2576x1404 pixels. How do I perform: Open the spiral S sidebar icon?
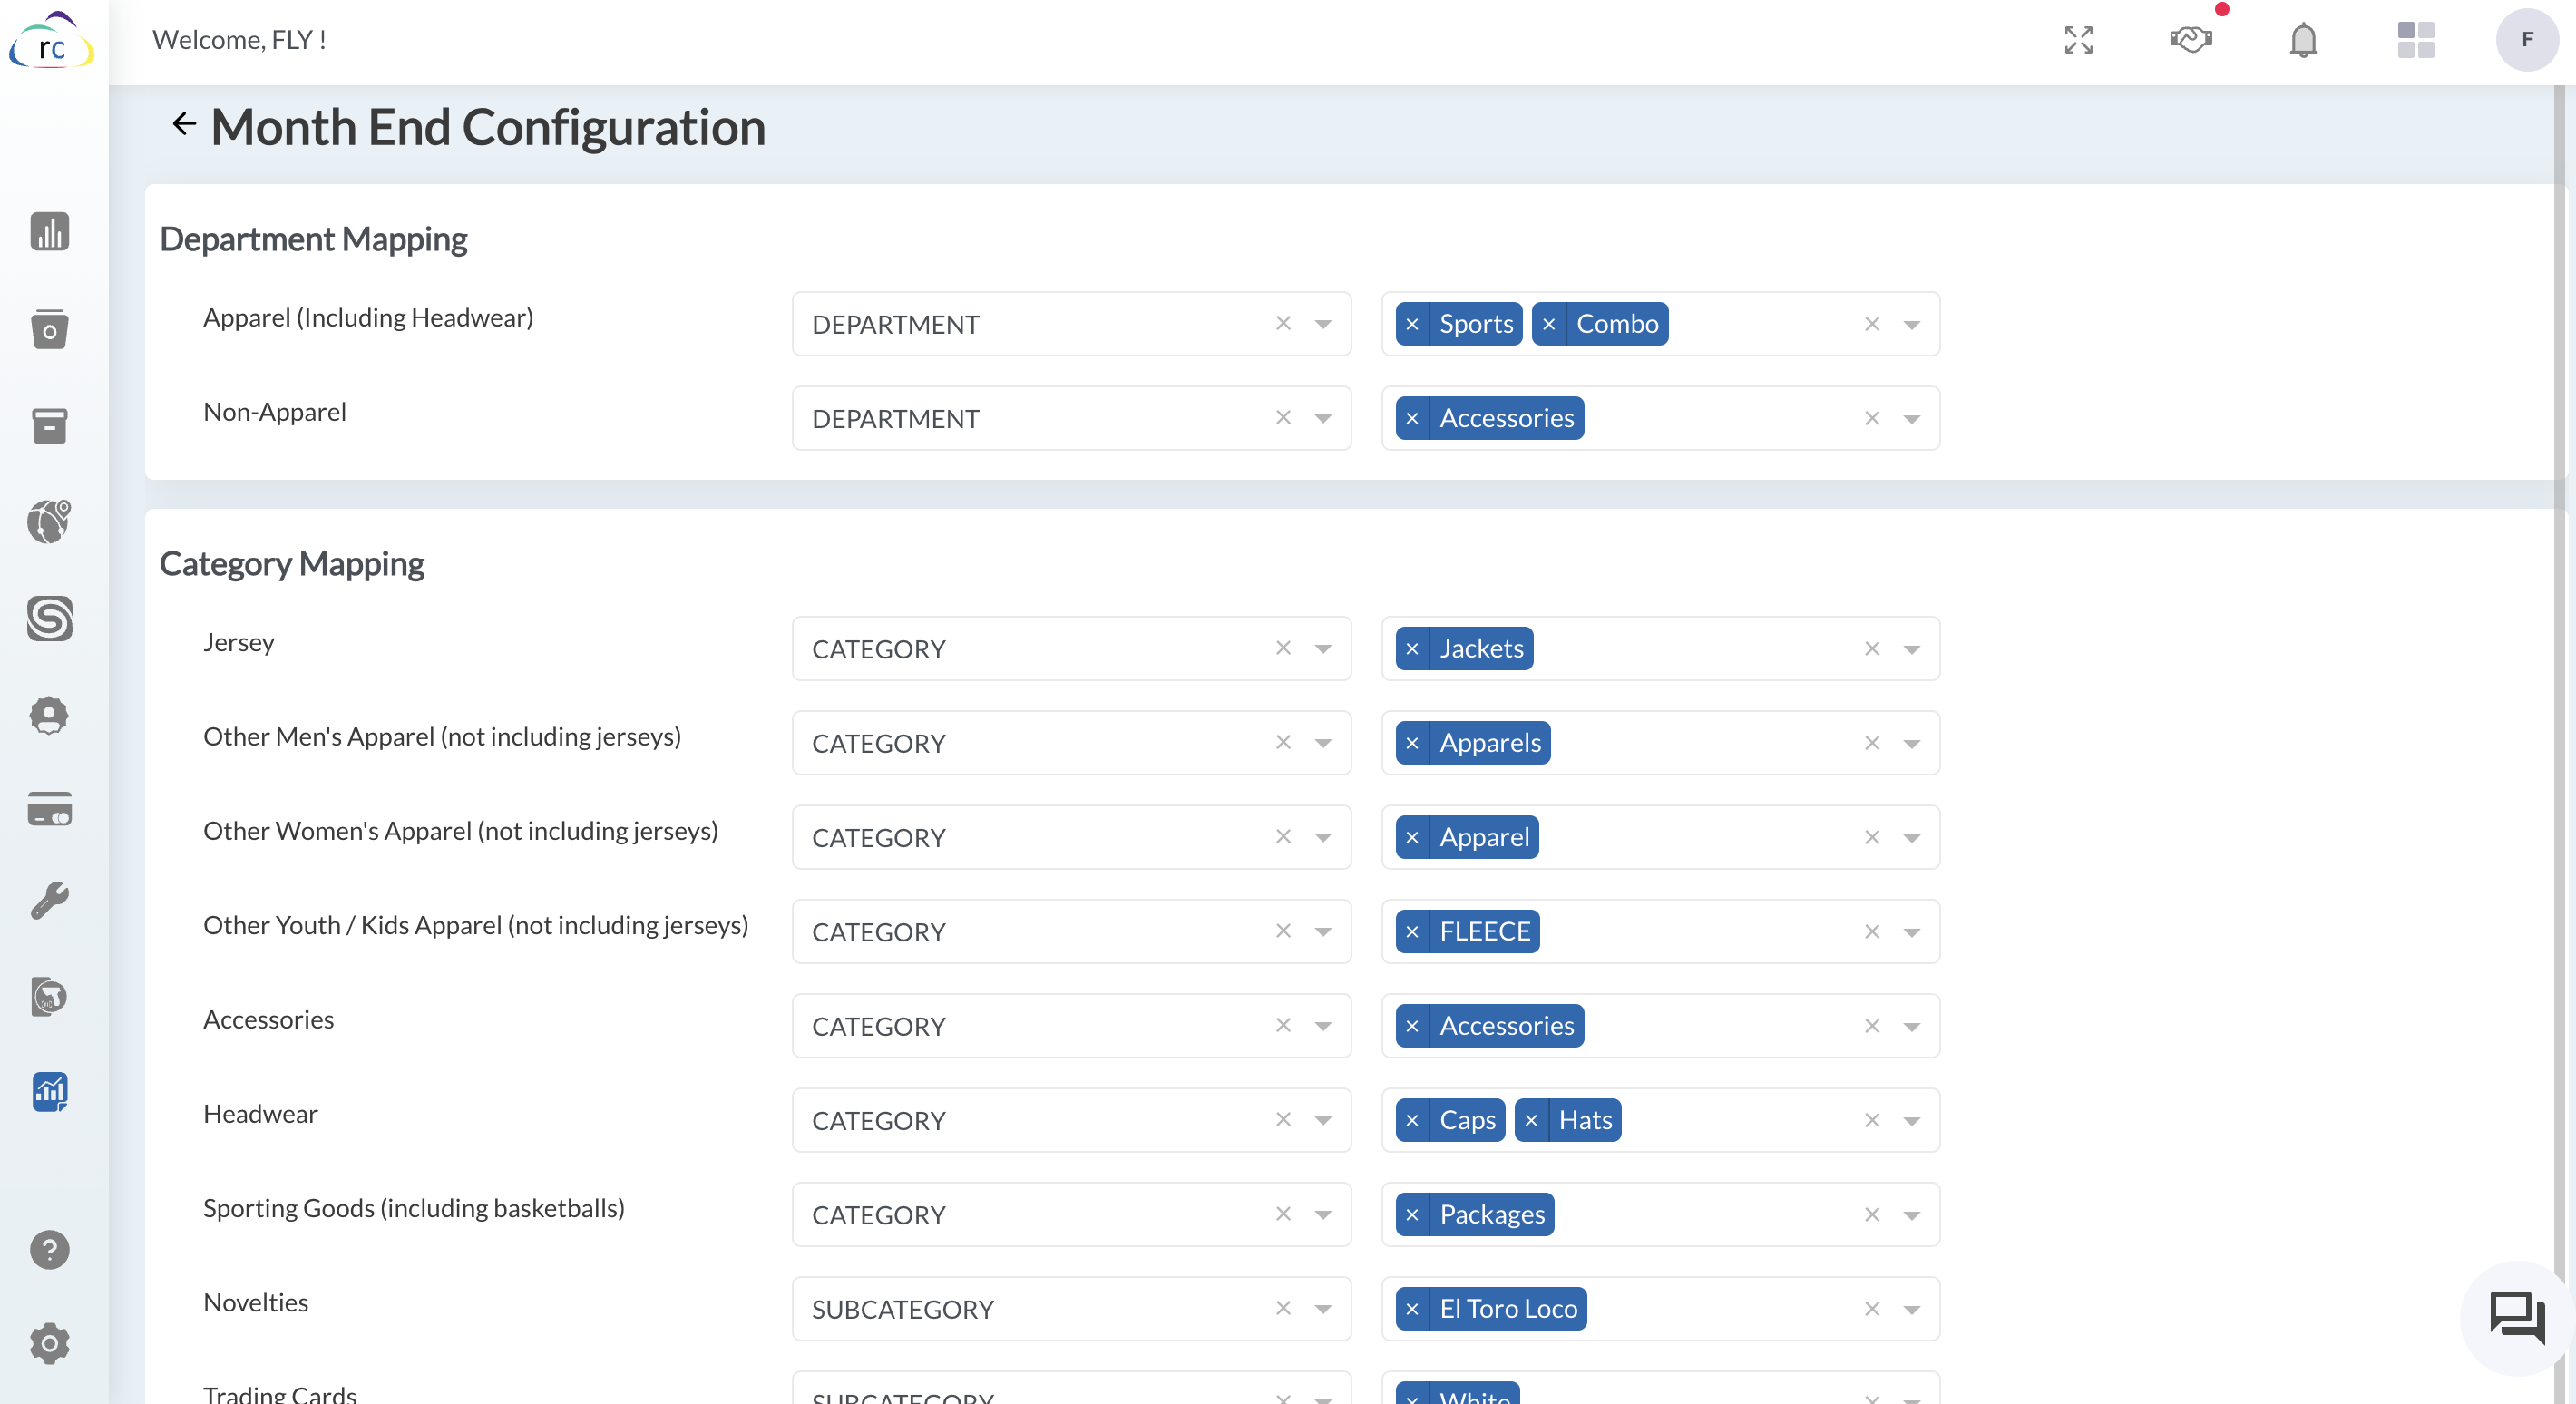click(49, 618)
